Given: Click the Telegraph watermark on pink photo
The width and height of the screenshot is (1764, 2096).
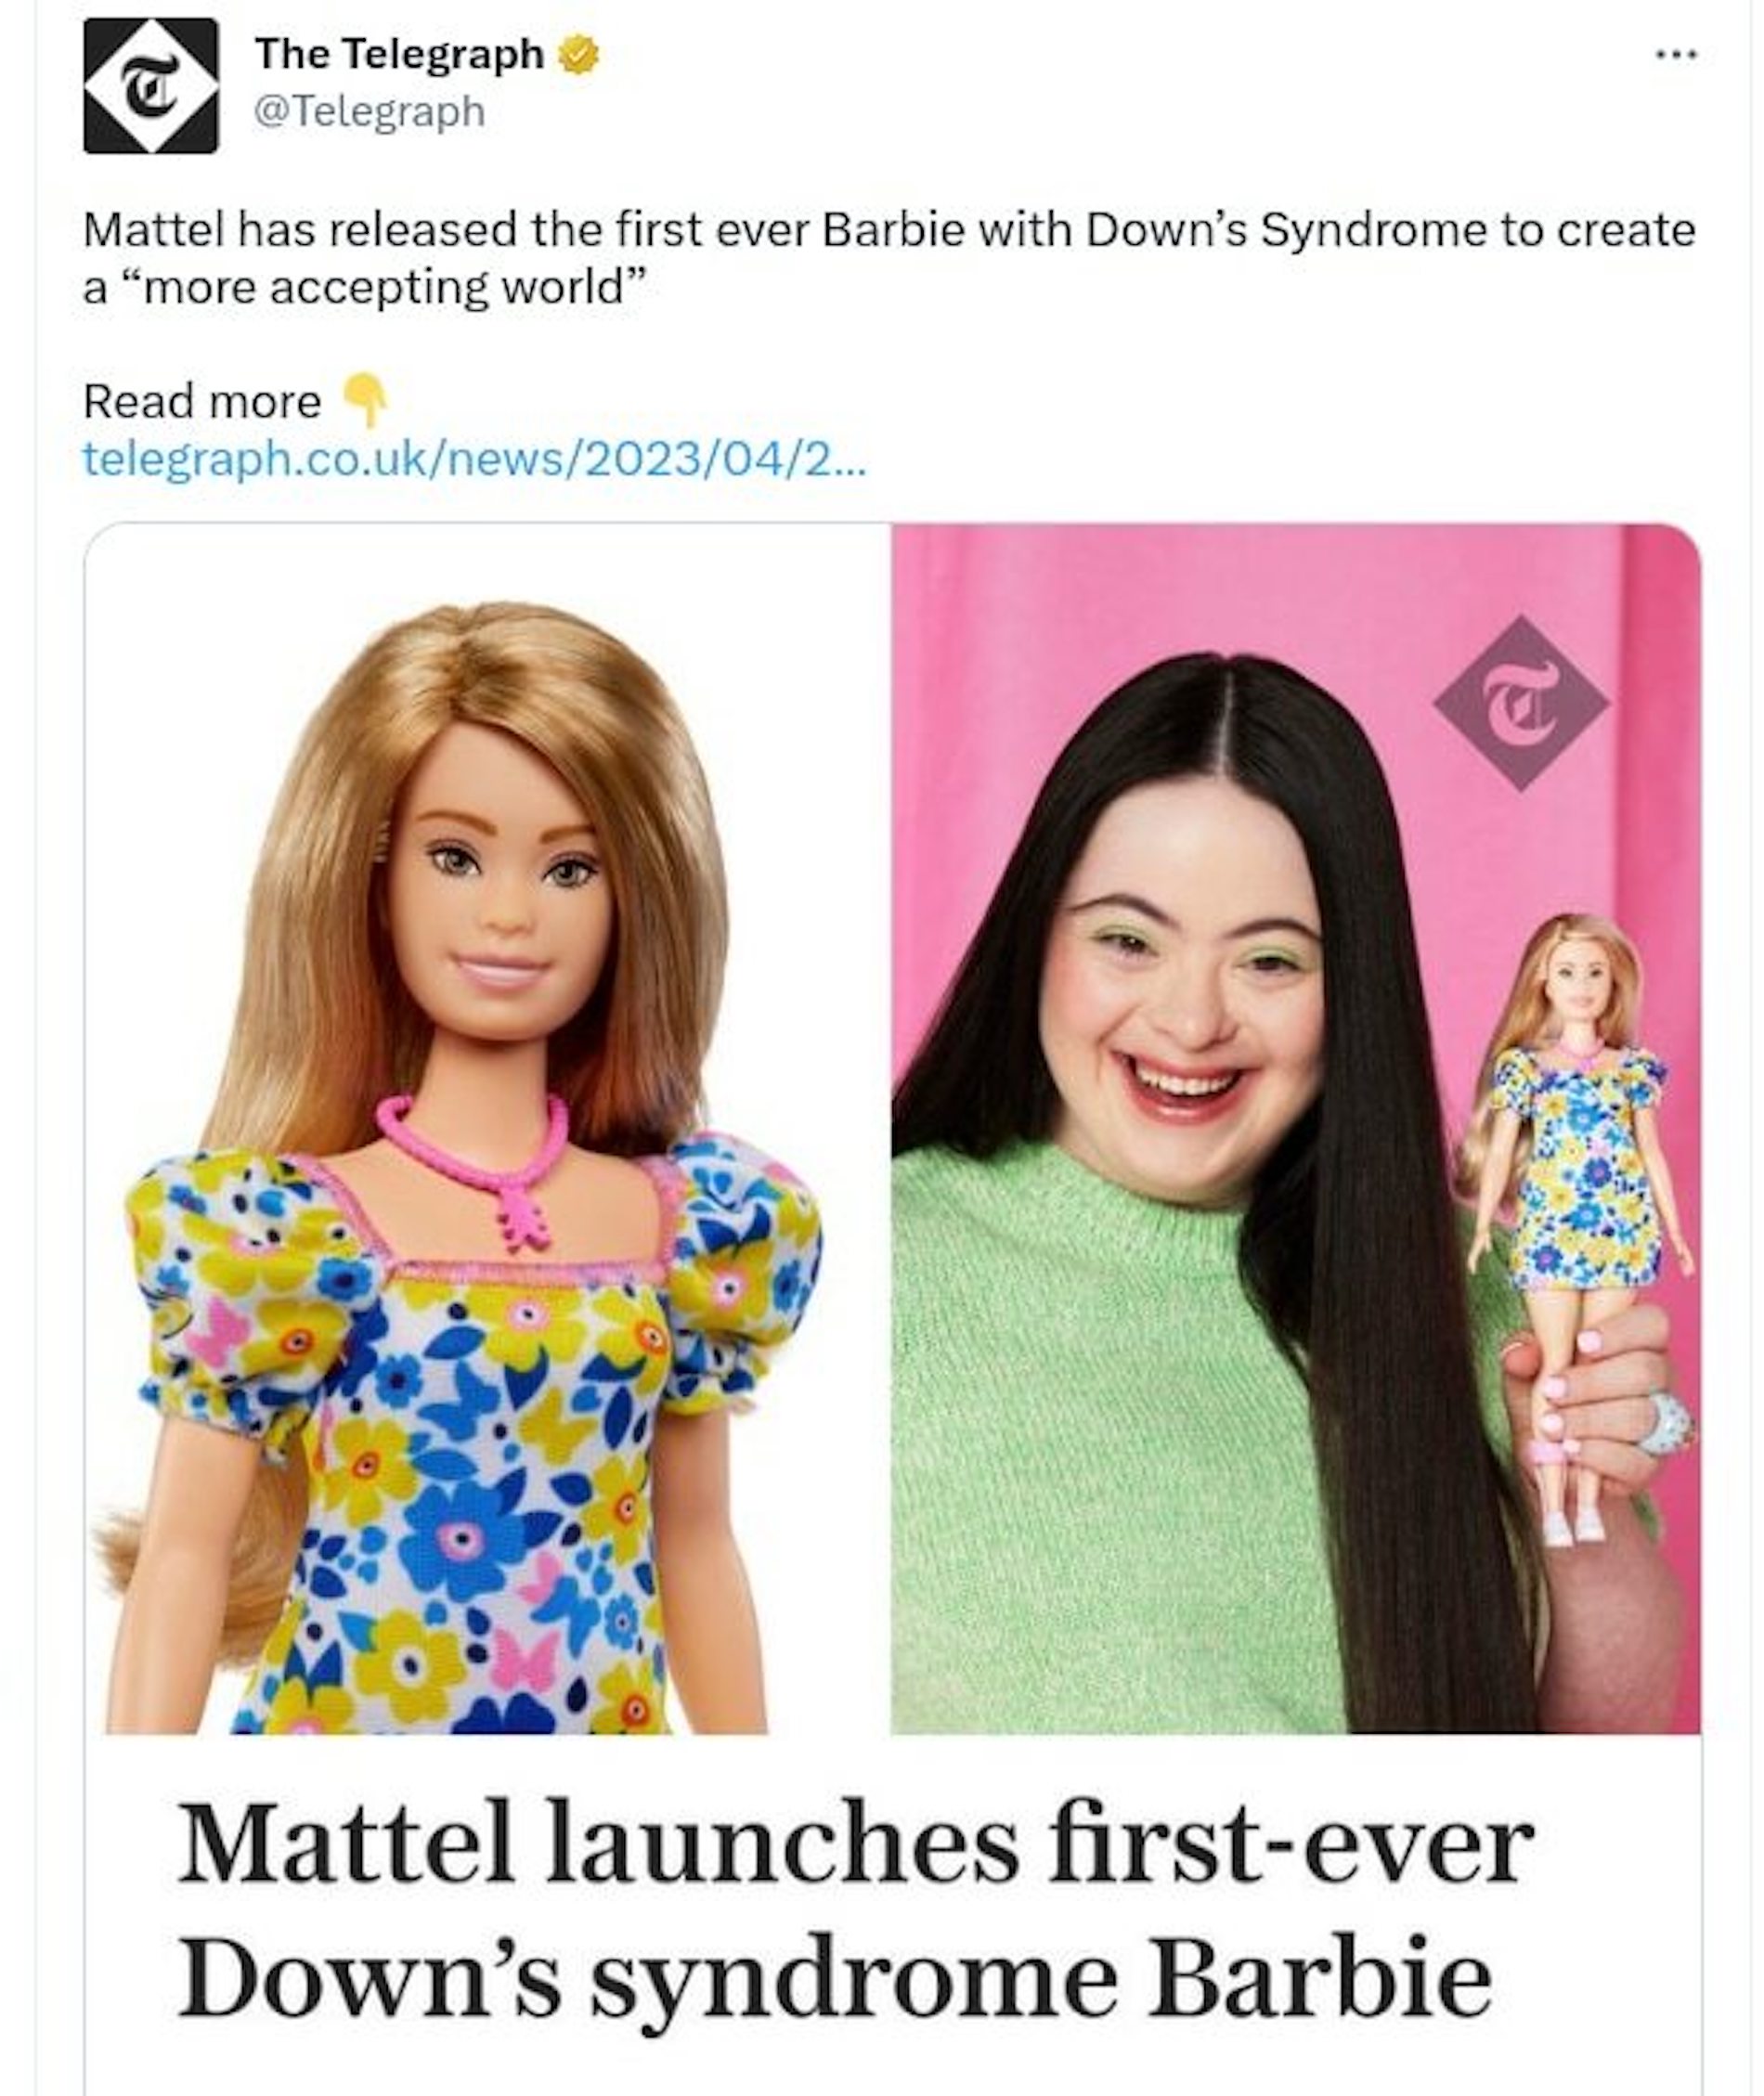Looking at the screenshot, I should tap(1520, 703).
